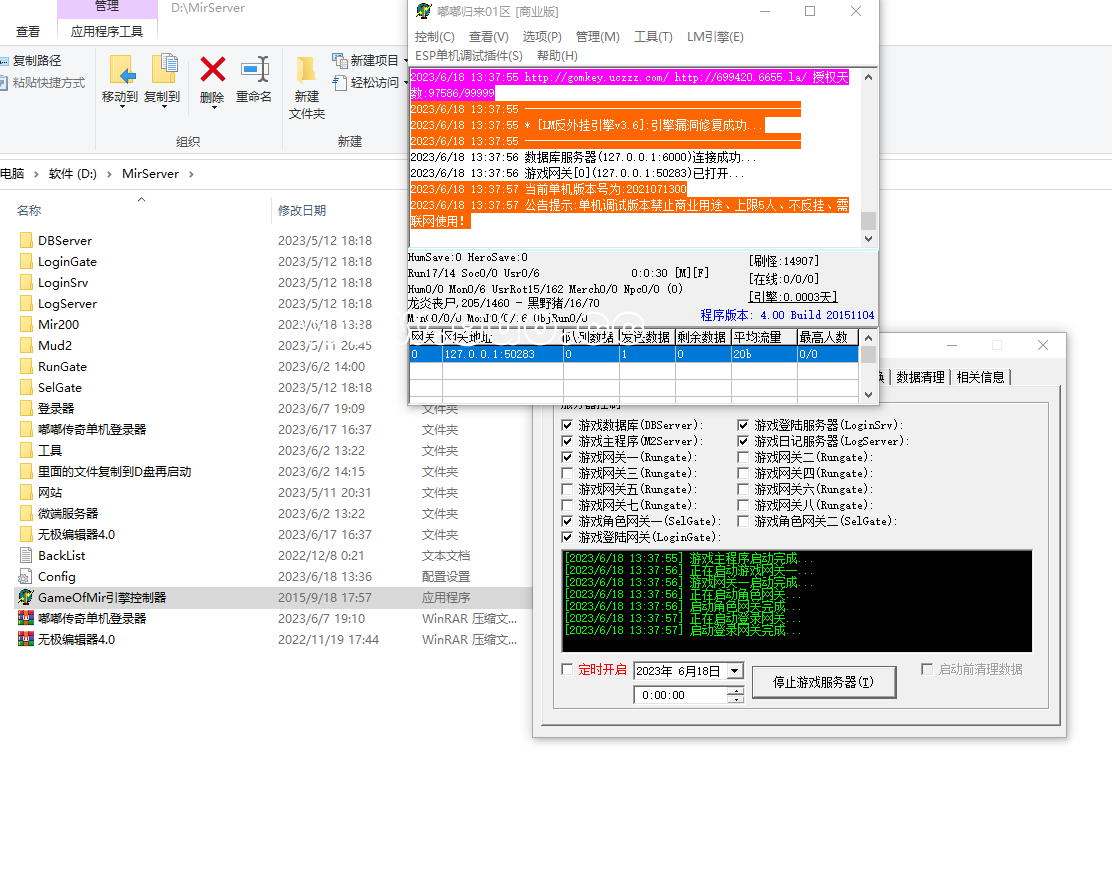1112x883 pixels.
Task: Click the 复制到 (Copy to) icon
Action: click(x=165, y=70)
